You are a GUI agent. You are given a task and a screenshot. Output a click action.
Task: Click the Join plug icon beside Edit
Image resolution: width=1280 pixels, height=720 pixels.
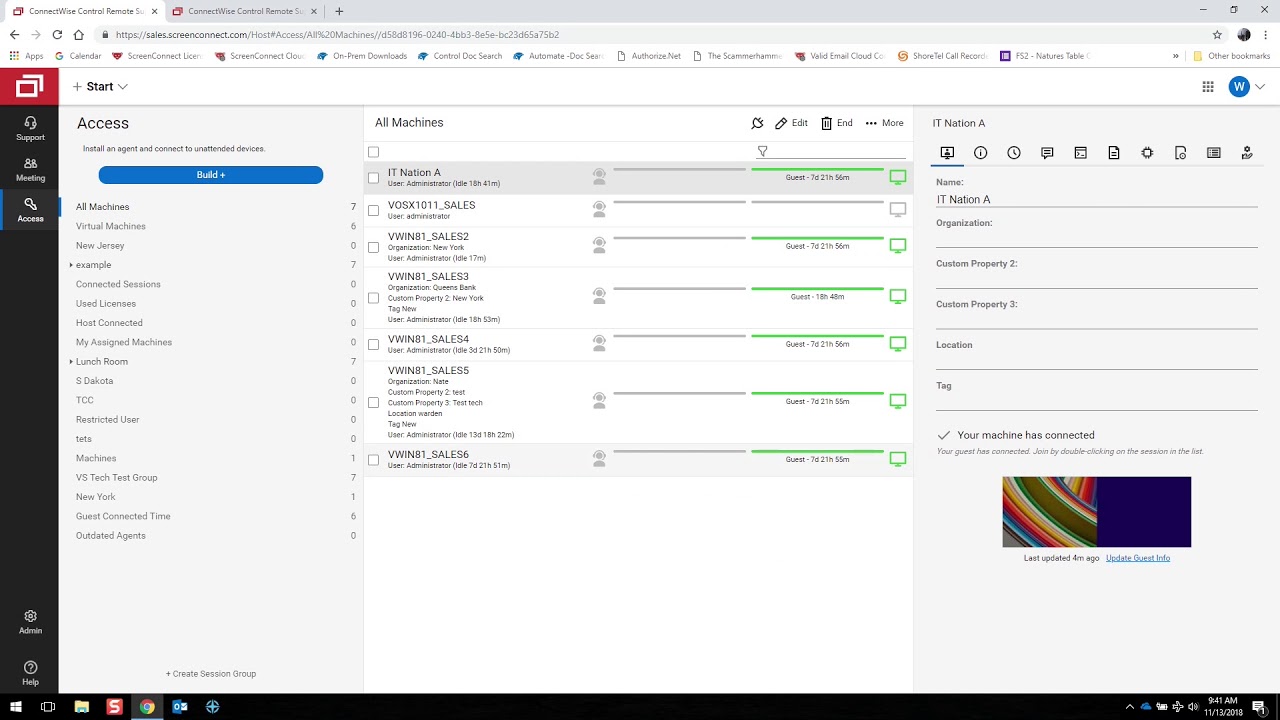(757, 123)
